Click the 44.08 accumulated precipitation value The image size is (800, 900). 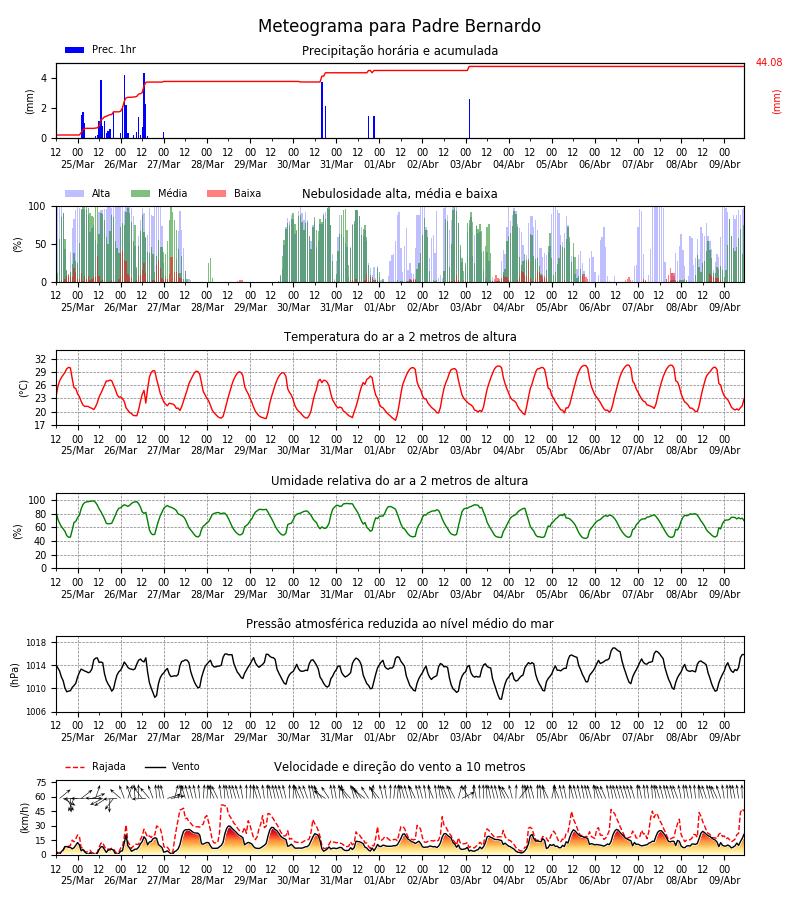coord(769,63)
